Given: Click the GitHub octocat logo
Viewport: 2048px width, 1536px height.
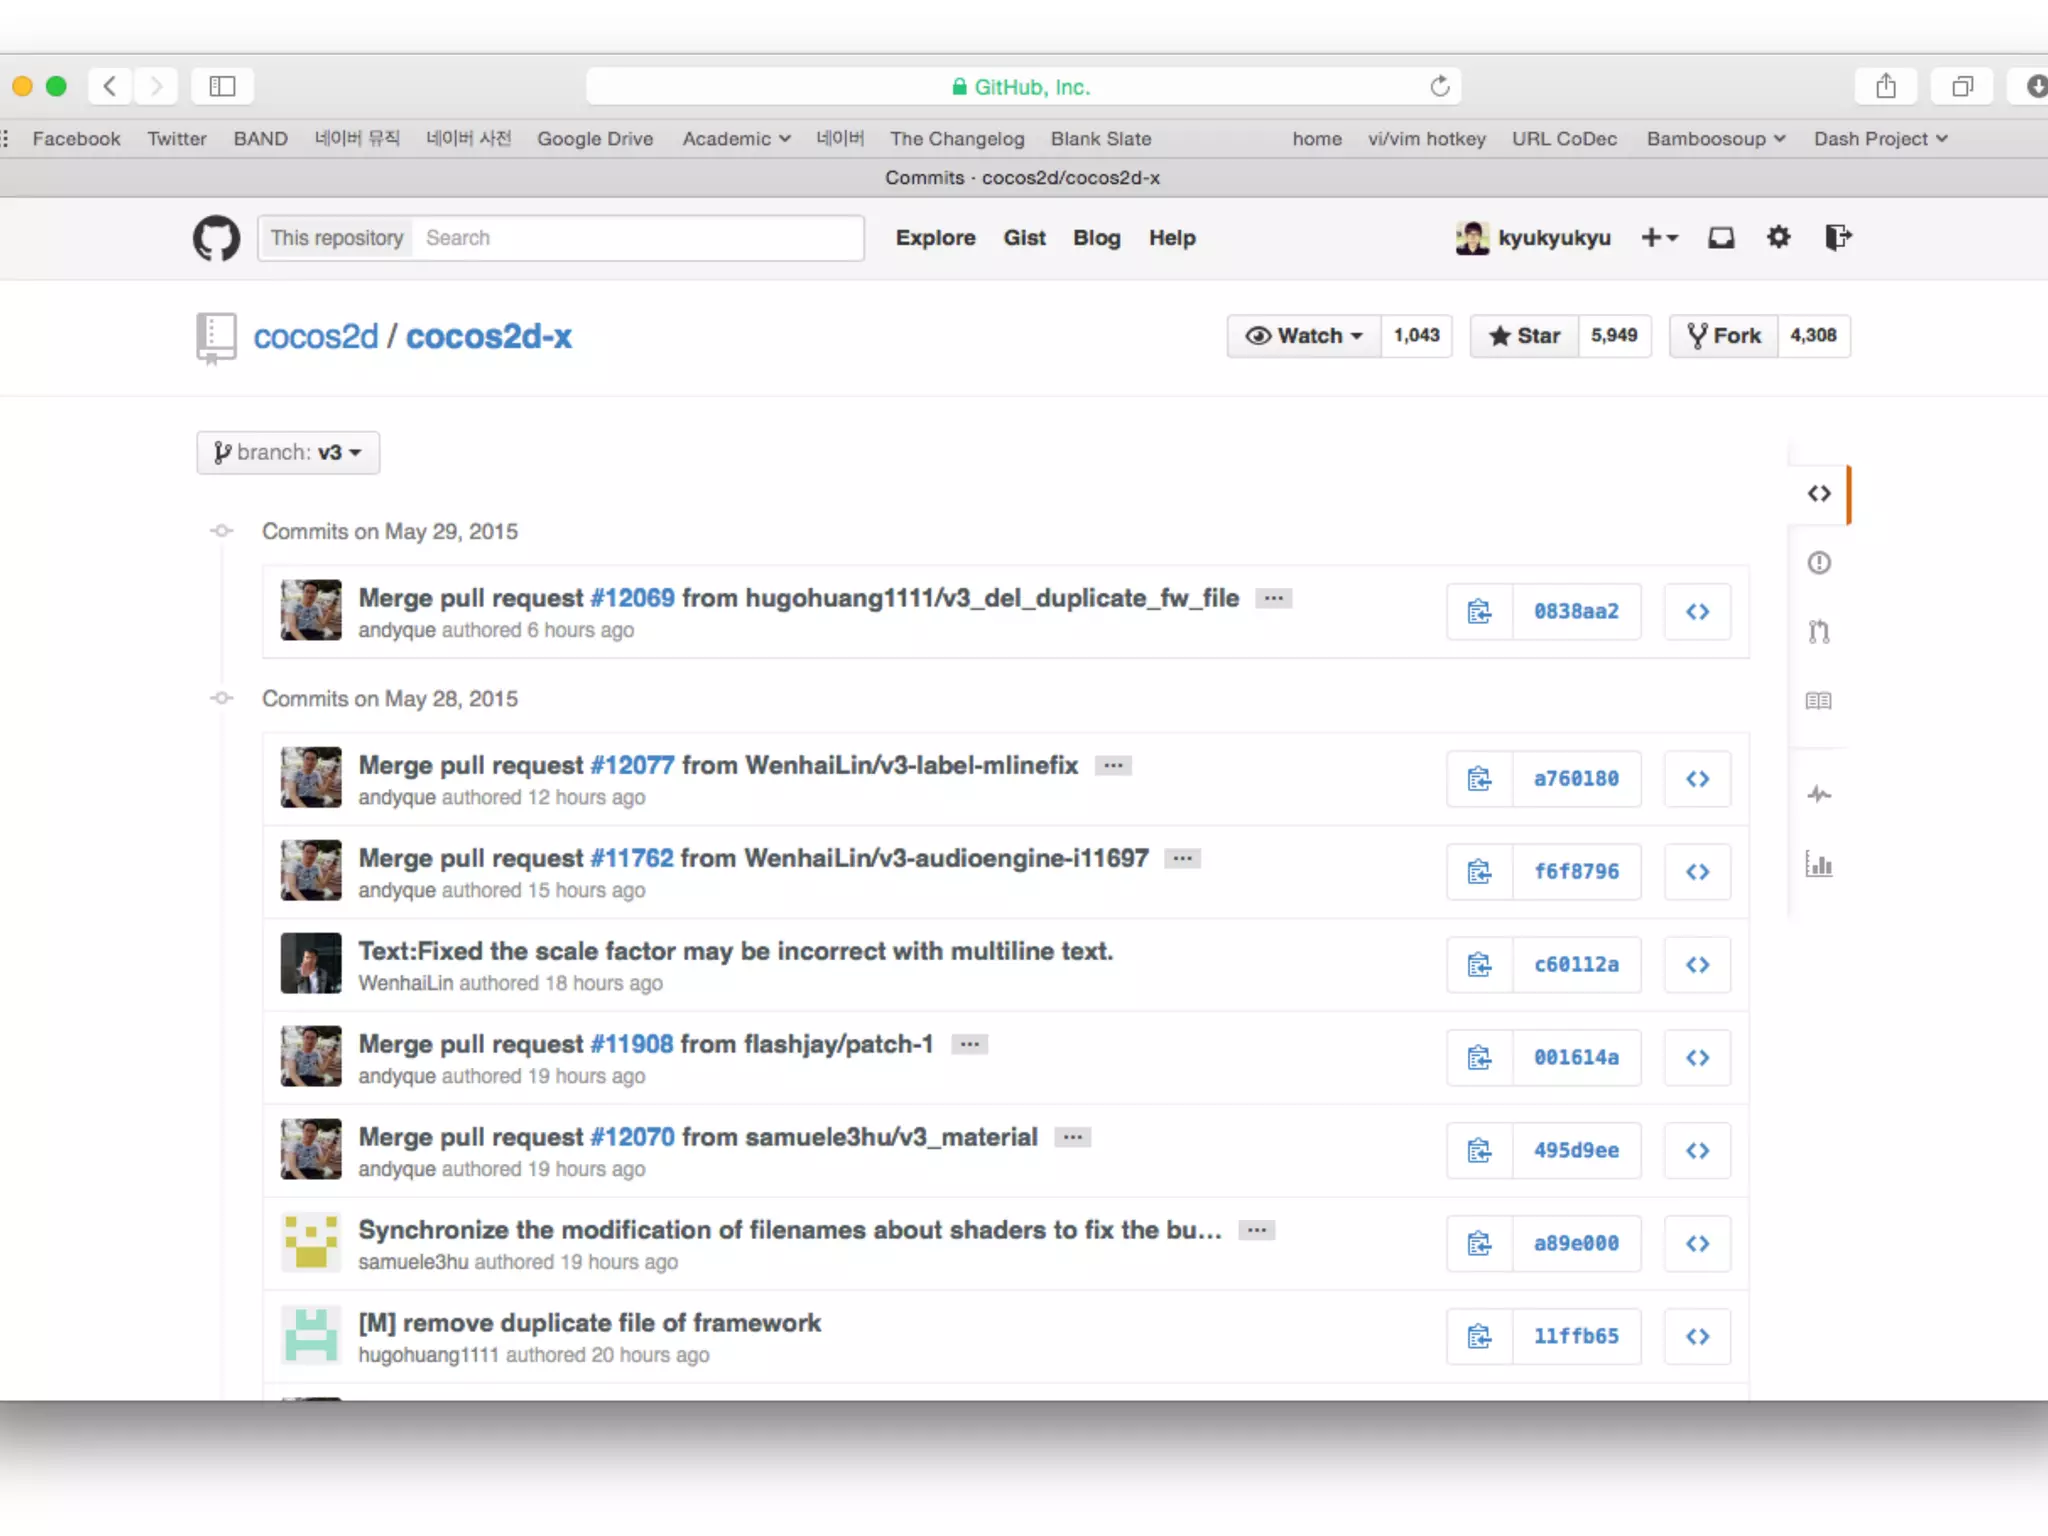Looking at the screenshot, I should 216,238.
